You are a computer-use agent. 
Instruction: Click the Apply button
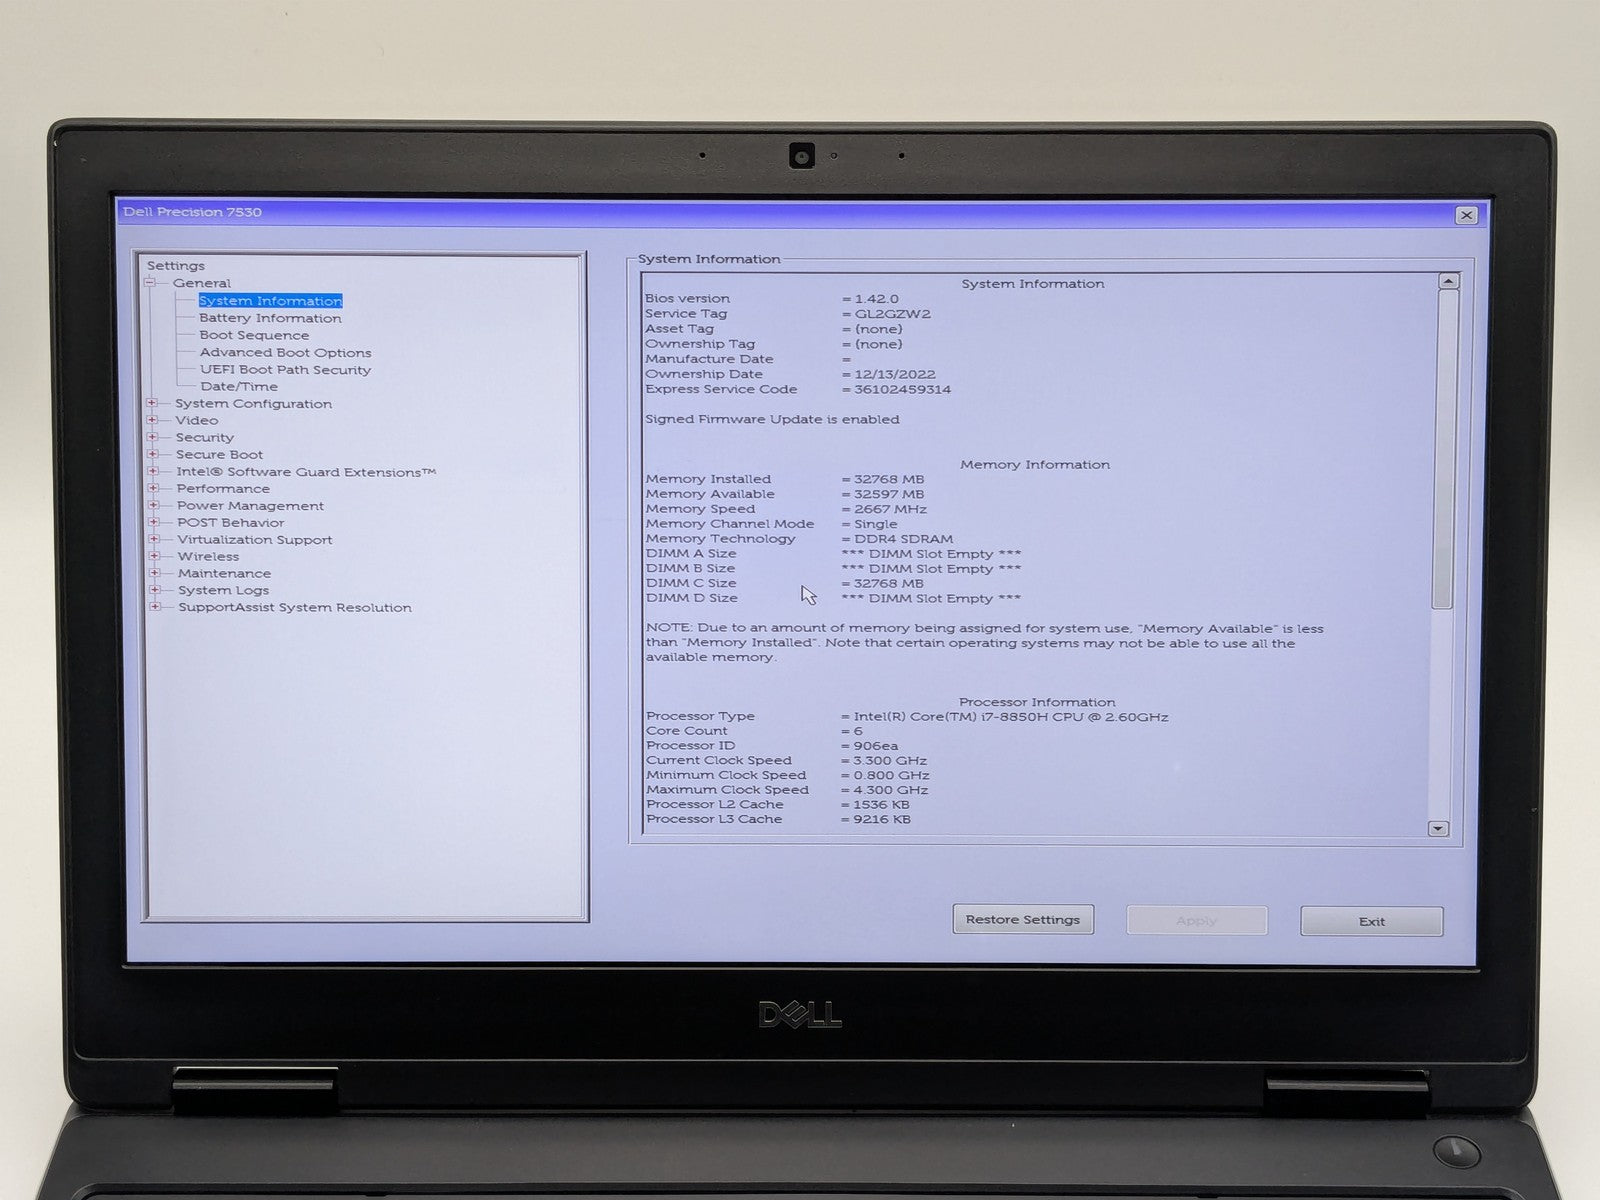pyautogui.click(x=1197, y=921)
